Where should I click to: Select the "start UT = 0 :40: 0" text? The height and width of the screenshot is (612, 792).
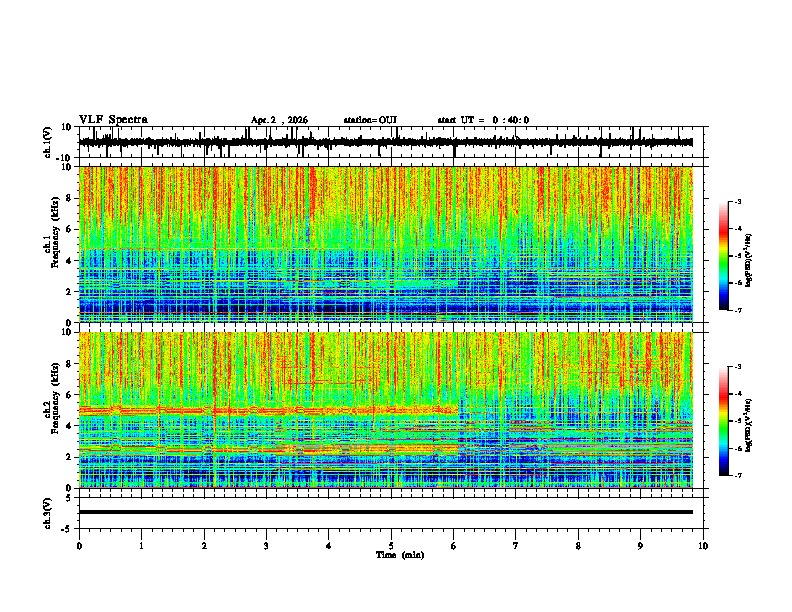pyautogui.click(x=483, y=120)
